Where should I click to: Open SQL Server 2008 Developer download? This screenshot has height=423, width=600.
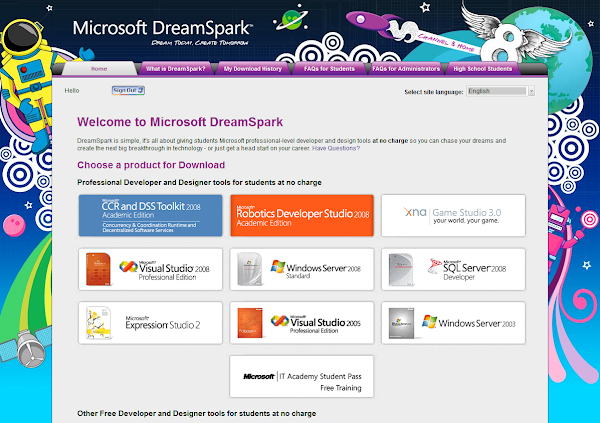pyautogui.click(x=453, y=269)
